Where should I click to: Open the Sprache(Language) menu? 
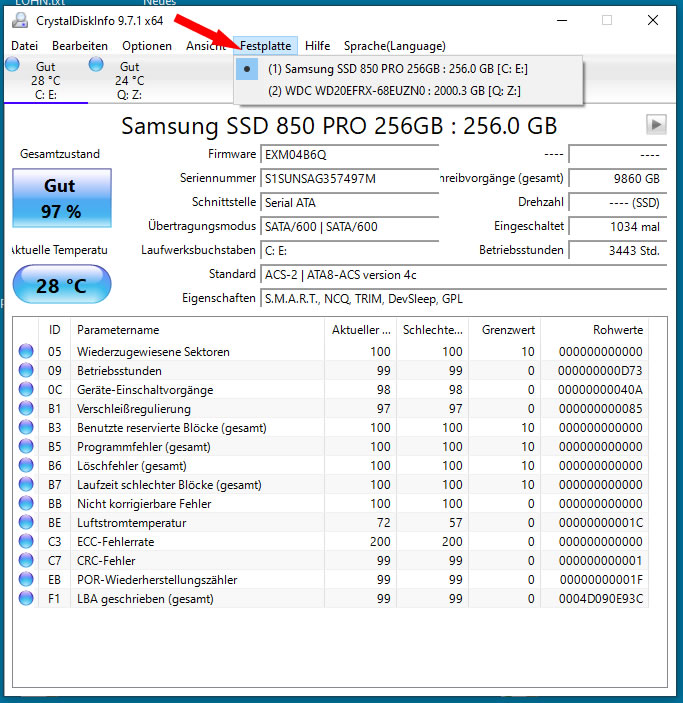pos(394,46)
